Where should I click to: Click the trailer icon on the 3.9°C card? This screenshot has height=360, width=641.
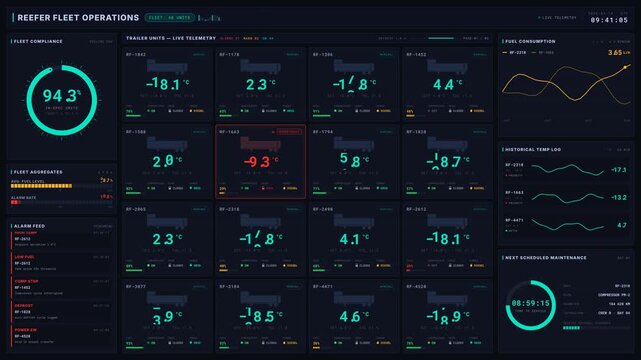click(167, 299)
